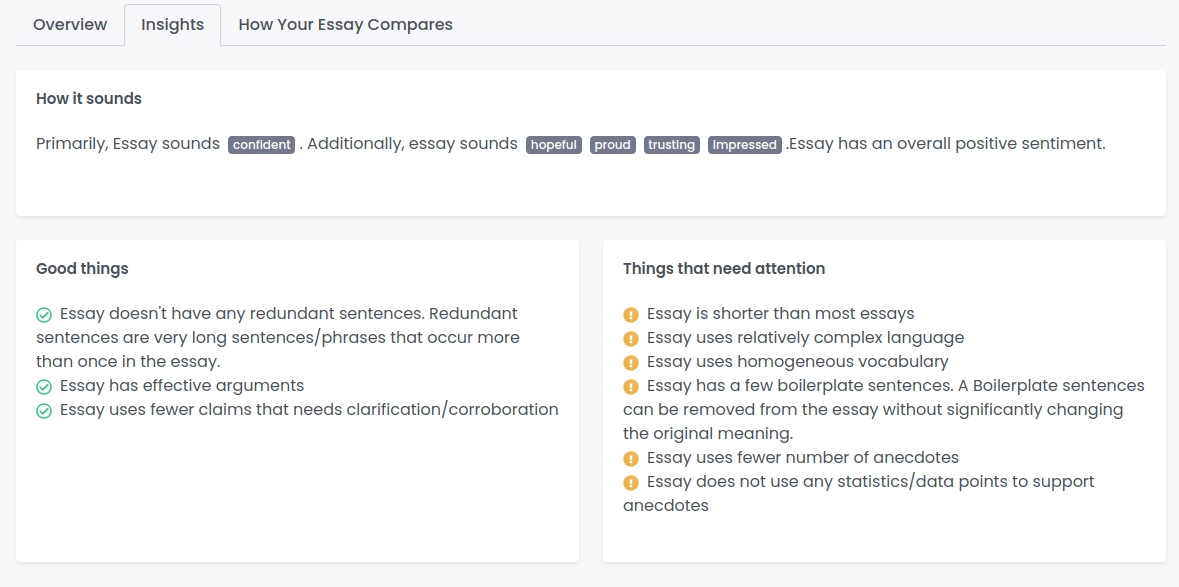Click warning icon next to boilerplate sentences

point(631,387)
